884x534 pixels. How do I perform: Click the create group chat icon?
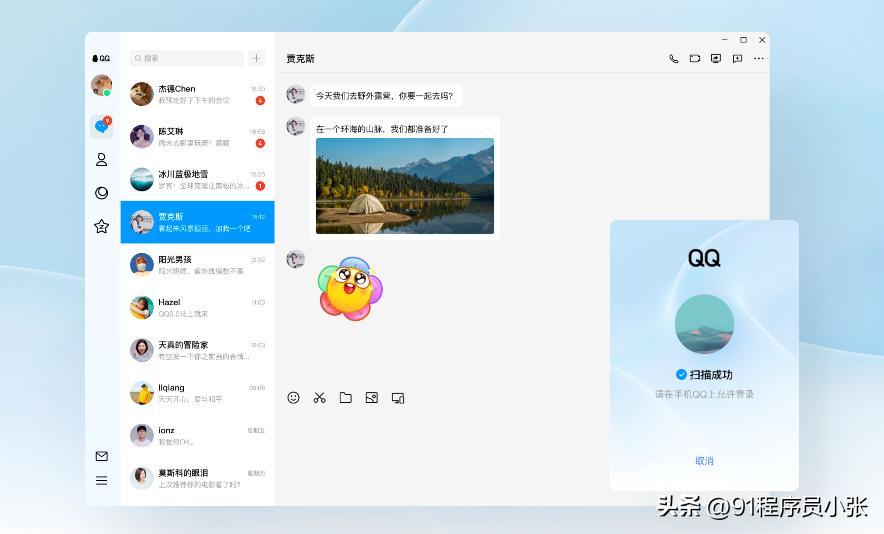pos(737,58)
